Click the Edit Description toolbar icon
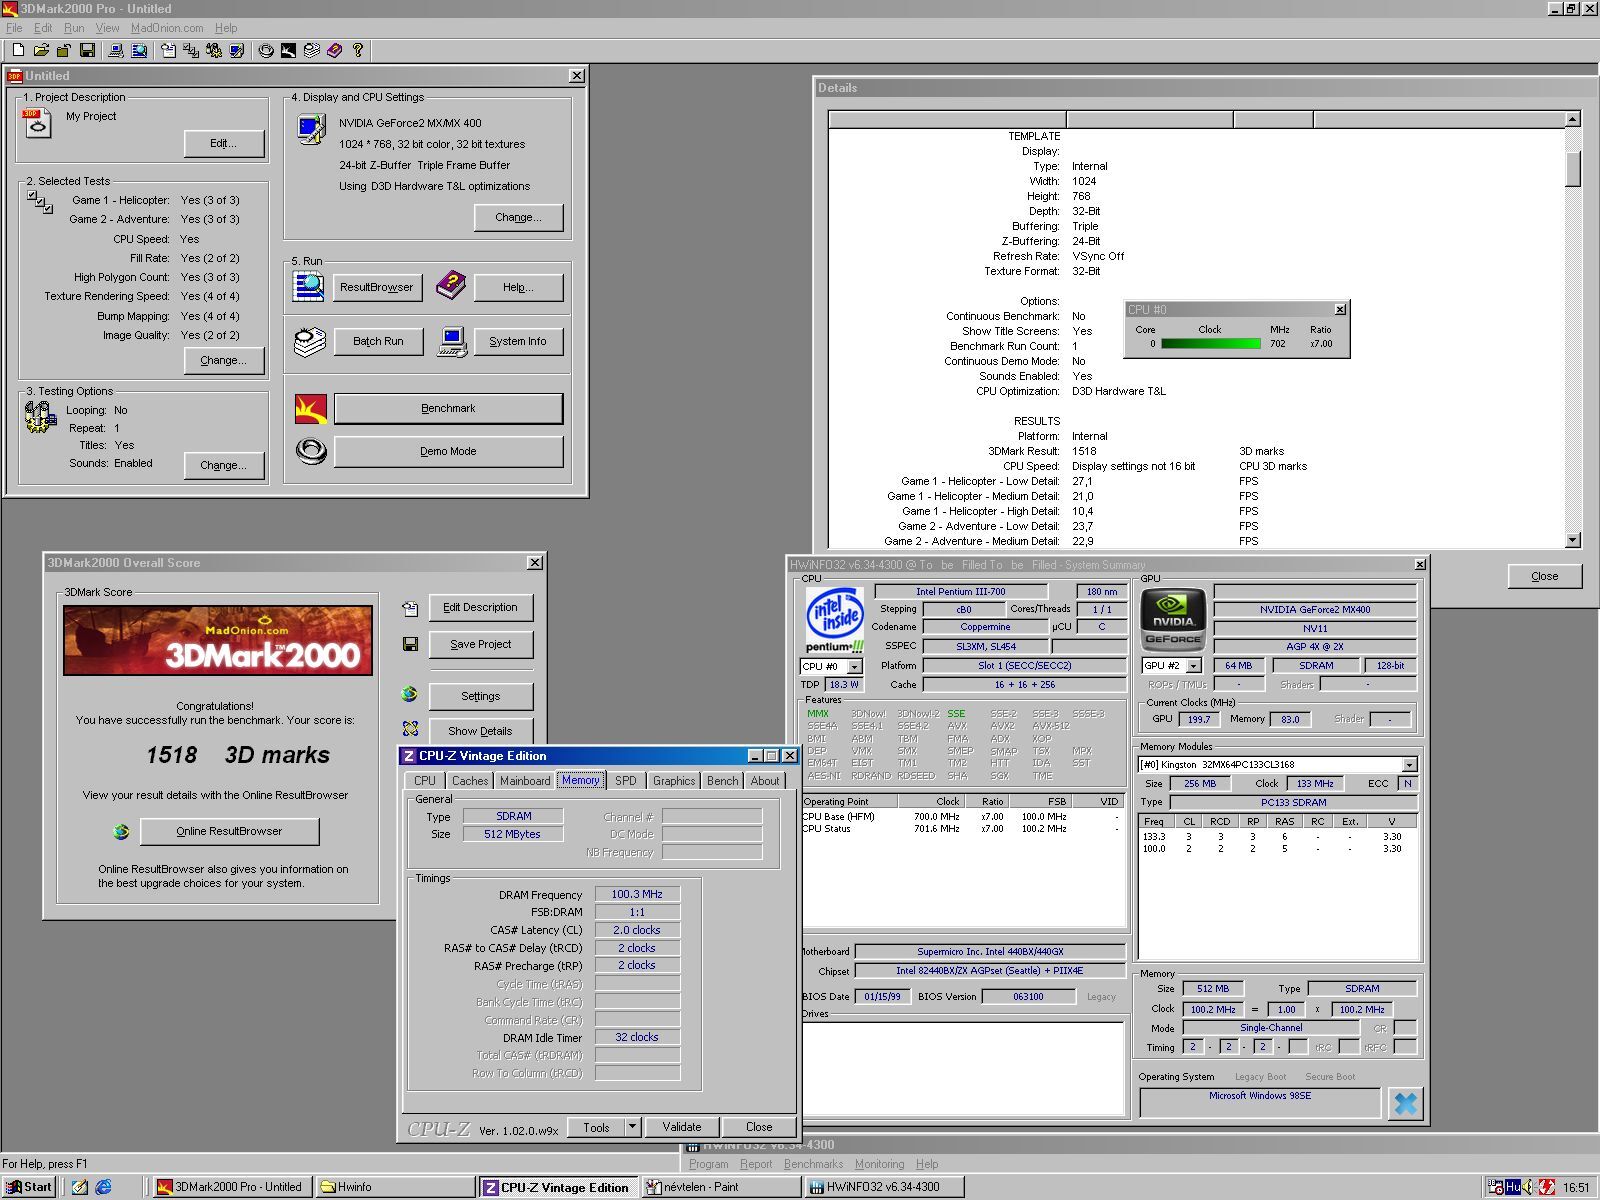The width and height of the screenshot is (1600, 1200). click(167, 50)
